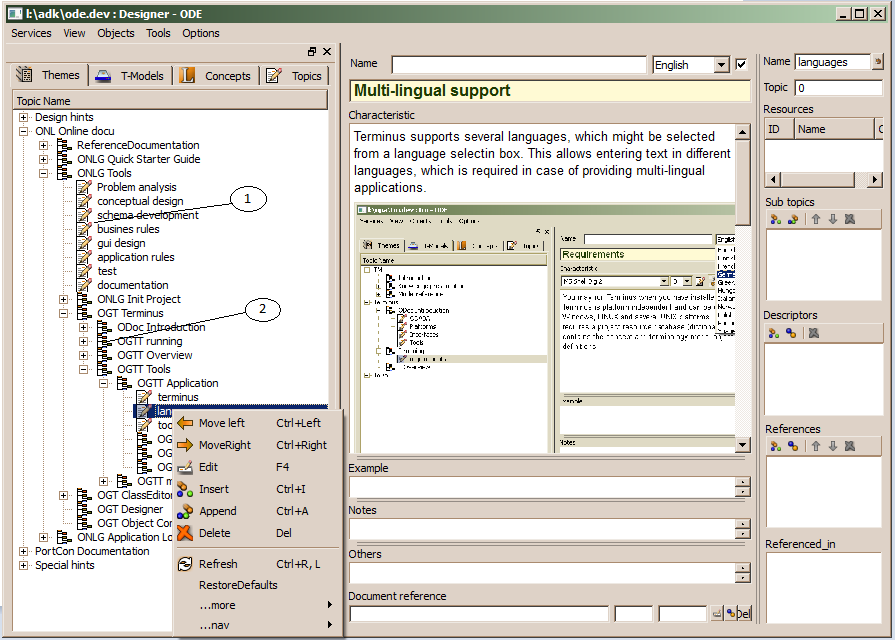Choose Edit from the context menu

[x=208, y=467]
